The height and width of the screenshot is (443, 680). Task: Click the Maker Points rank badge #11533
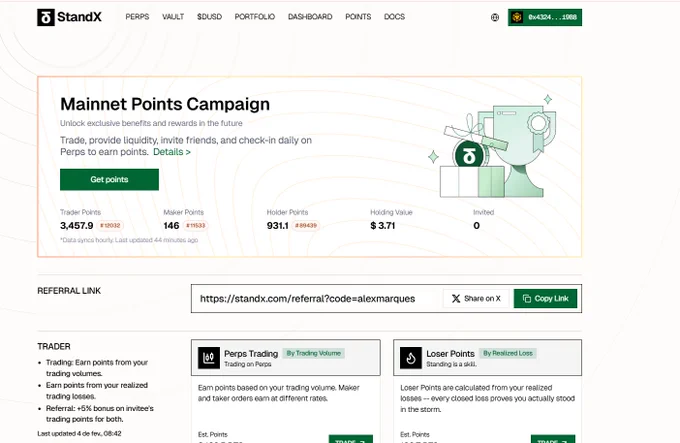click(196, 225)
